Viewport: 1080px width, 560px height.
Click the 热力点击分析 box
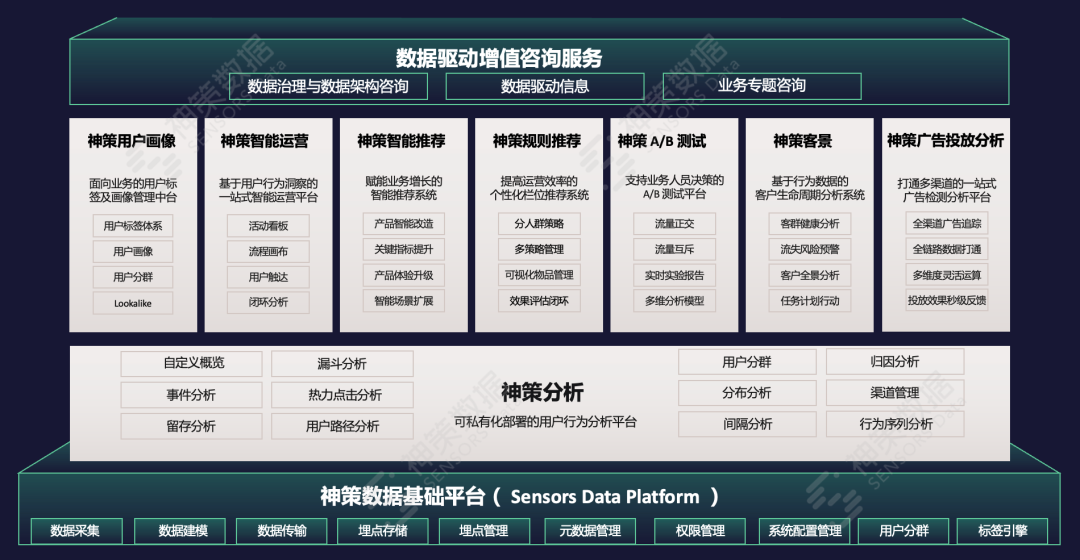click(342, 395)
